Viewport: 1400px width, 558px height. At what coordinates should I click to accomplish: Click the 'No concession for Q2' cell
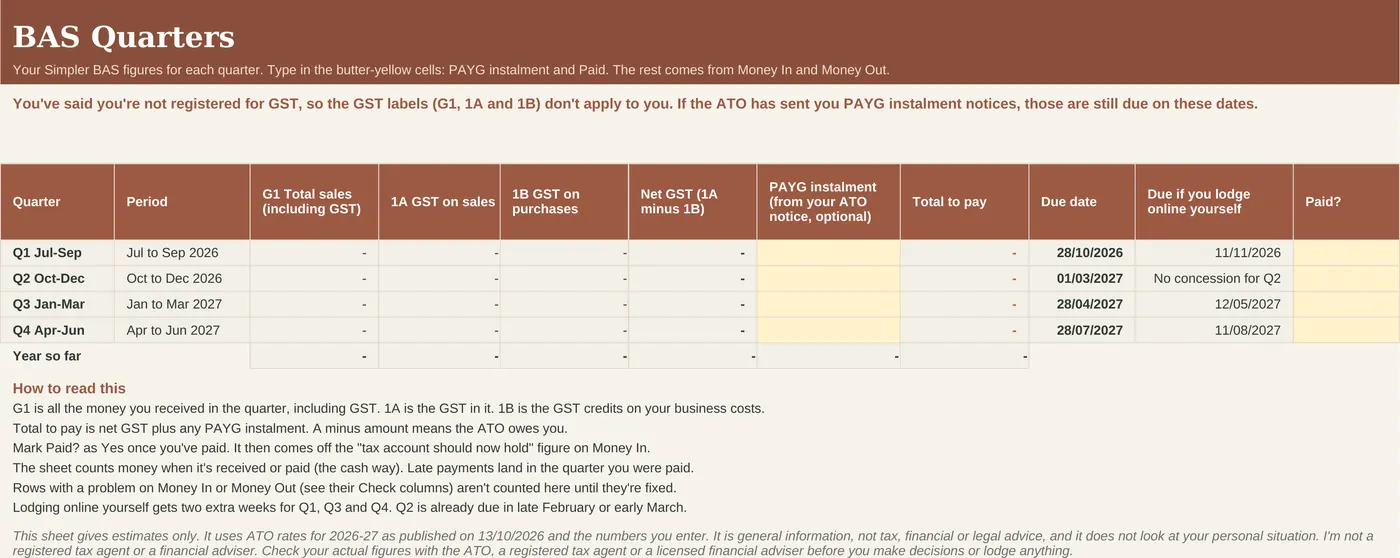[x=1214, y=279]
